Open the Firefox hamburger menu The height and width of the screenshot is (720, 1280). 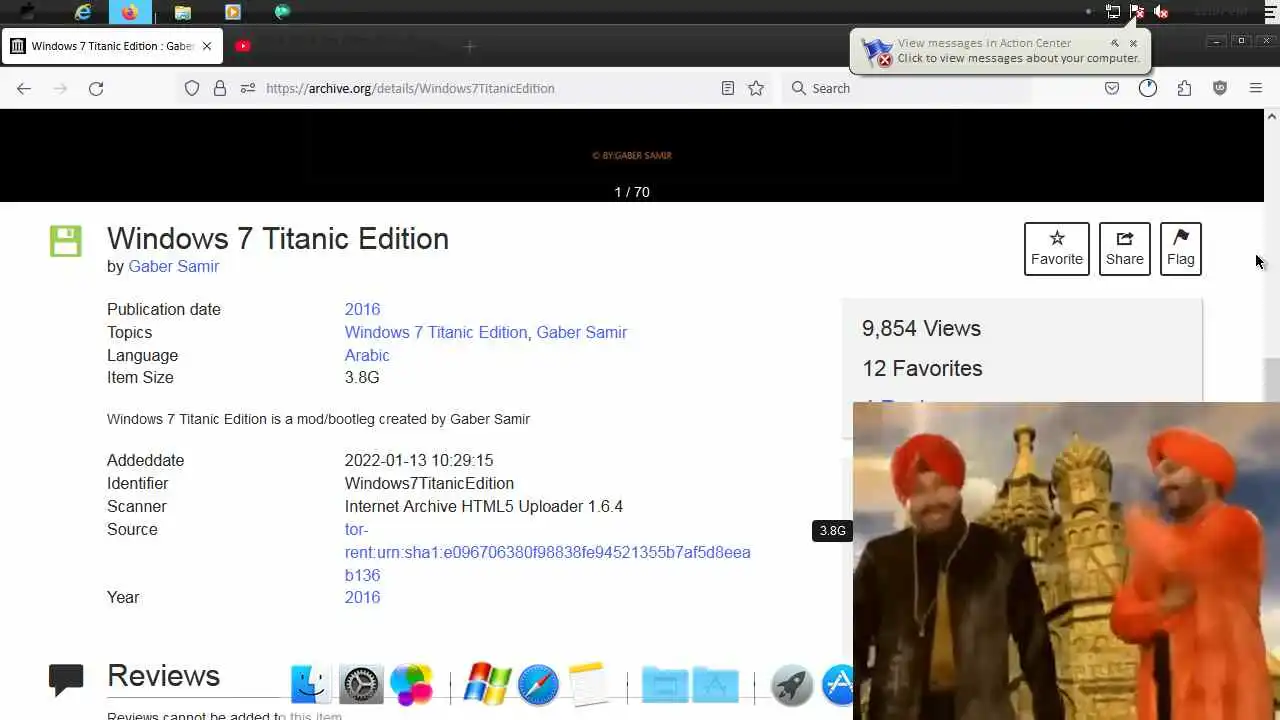(1256, 88)
